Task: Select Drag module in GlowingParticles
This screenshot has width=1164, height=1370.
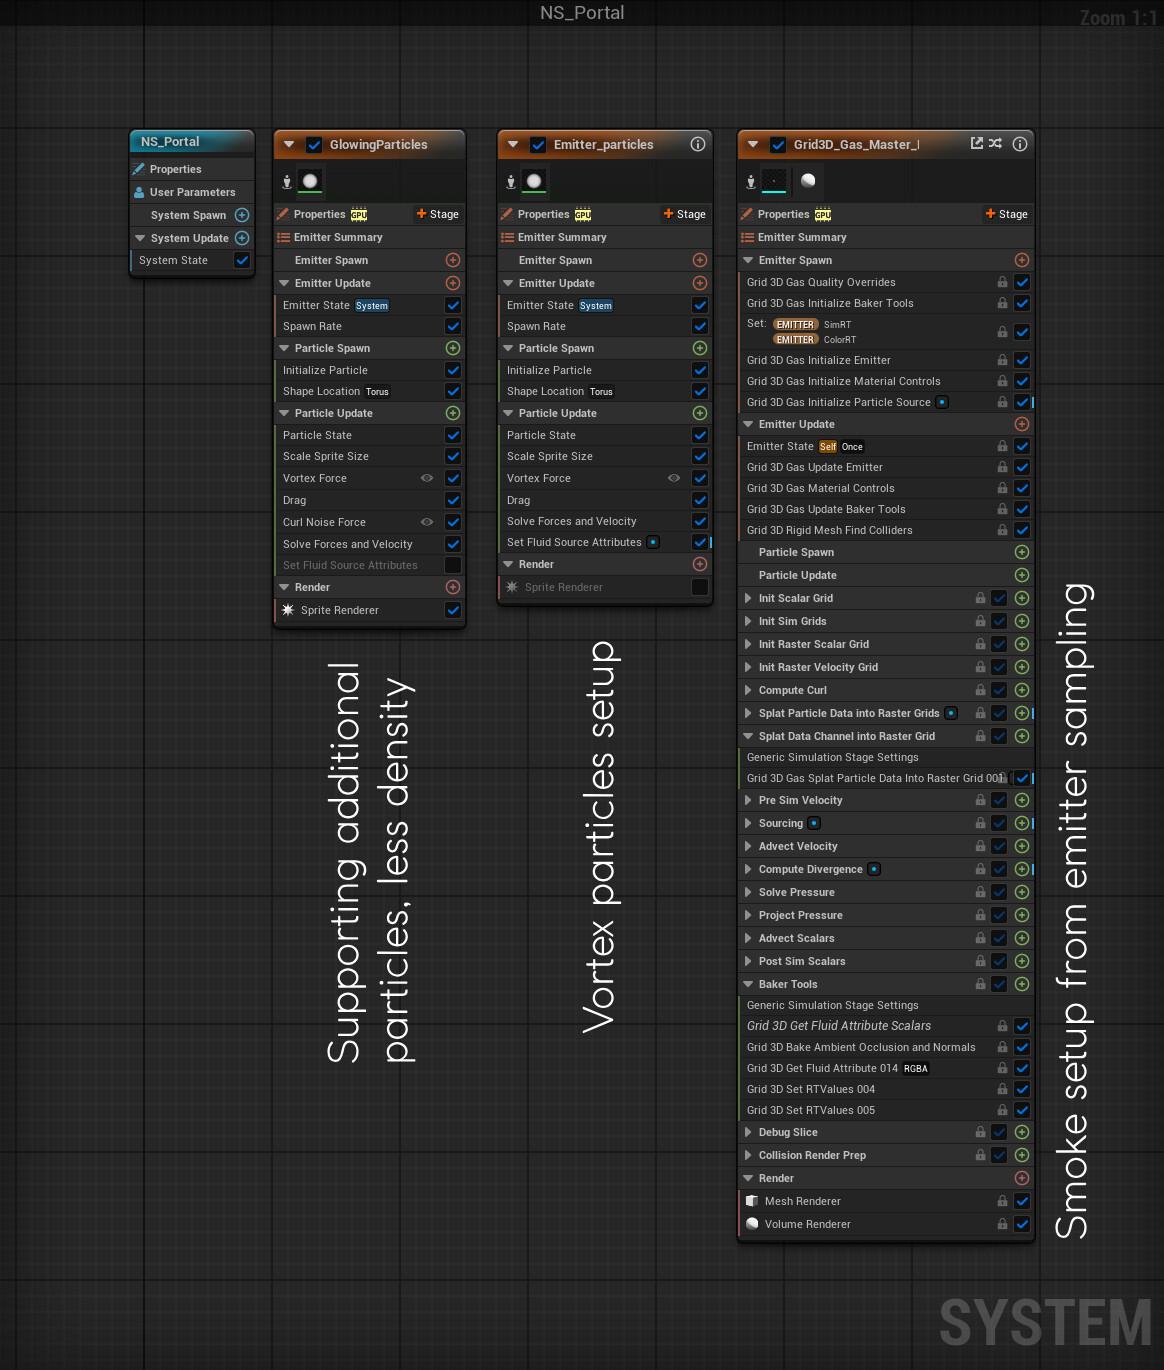Action: pyautogui.click(x=368, y=500)
